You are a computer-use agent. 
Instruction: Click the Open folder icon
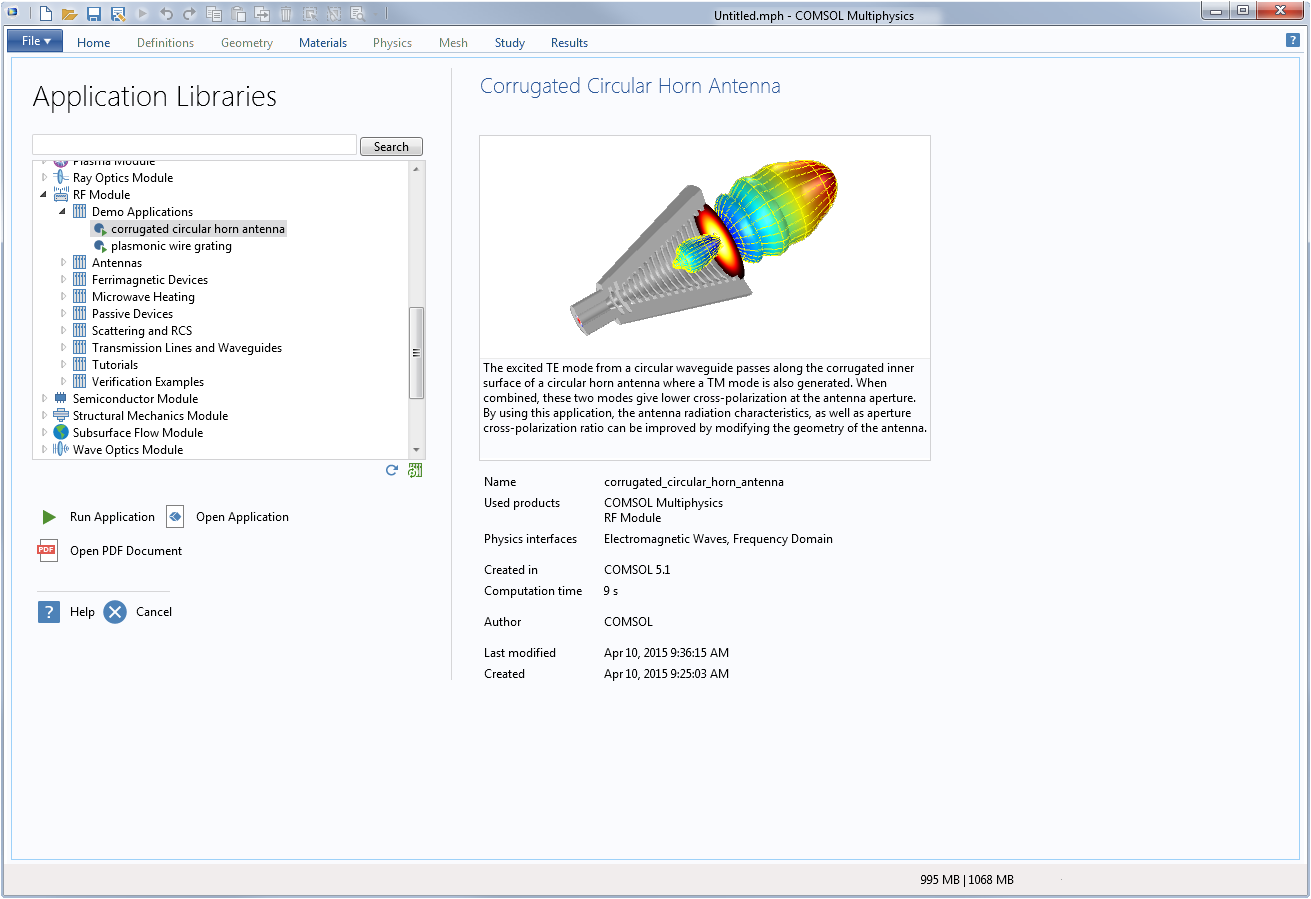[69, 14]
